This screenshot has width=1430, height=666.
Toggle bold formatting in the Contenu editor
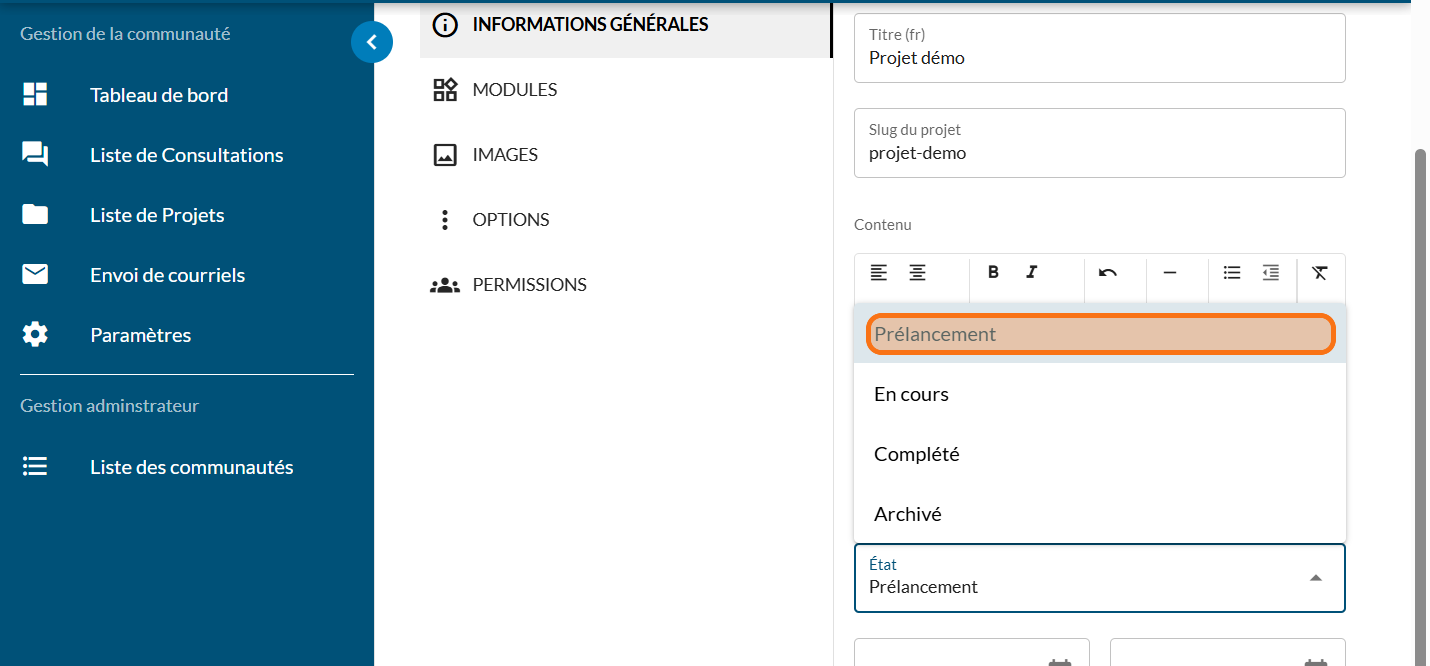pos(993,273)
